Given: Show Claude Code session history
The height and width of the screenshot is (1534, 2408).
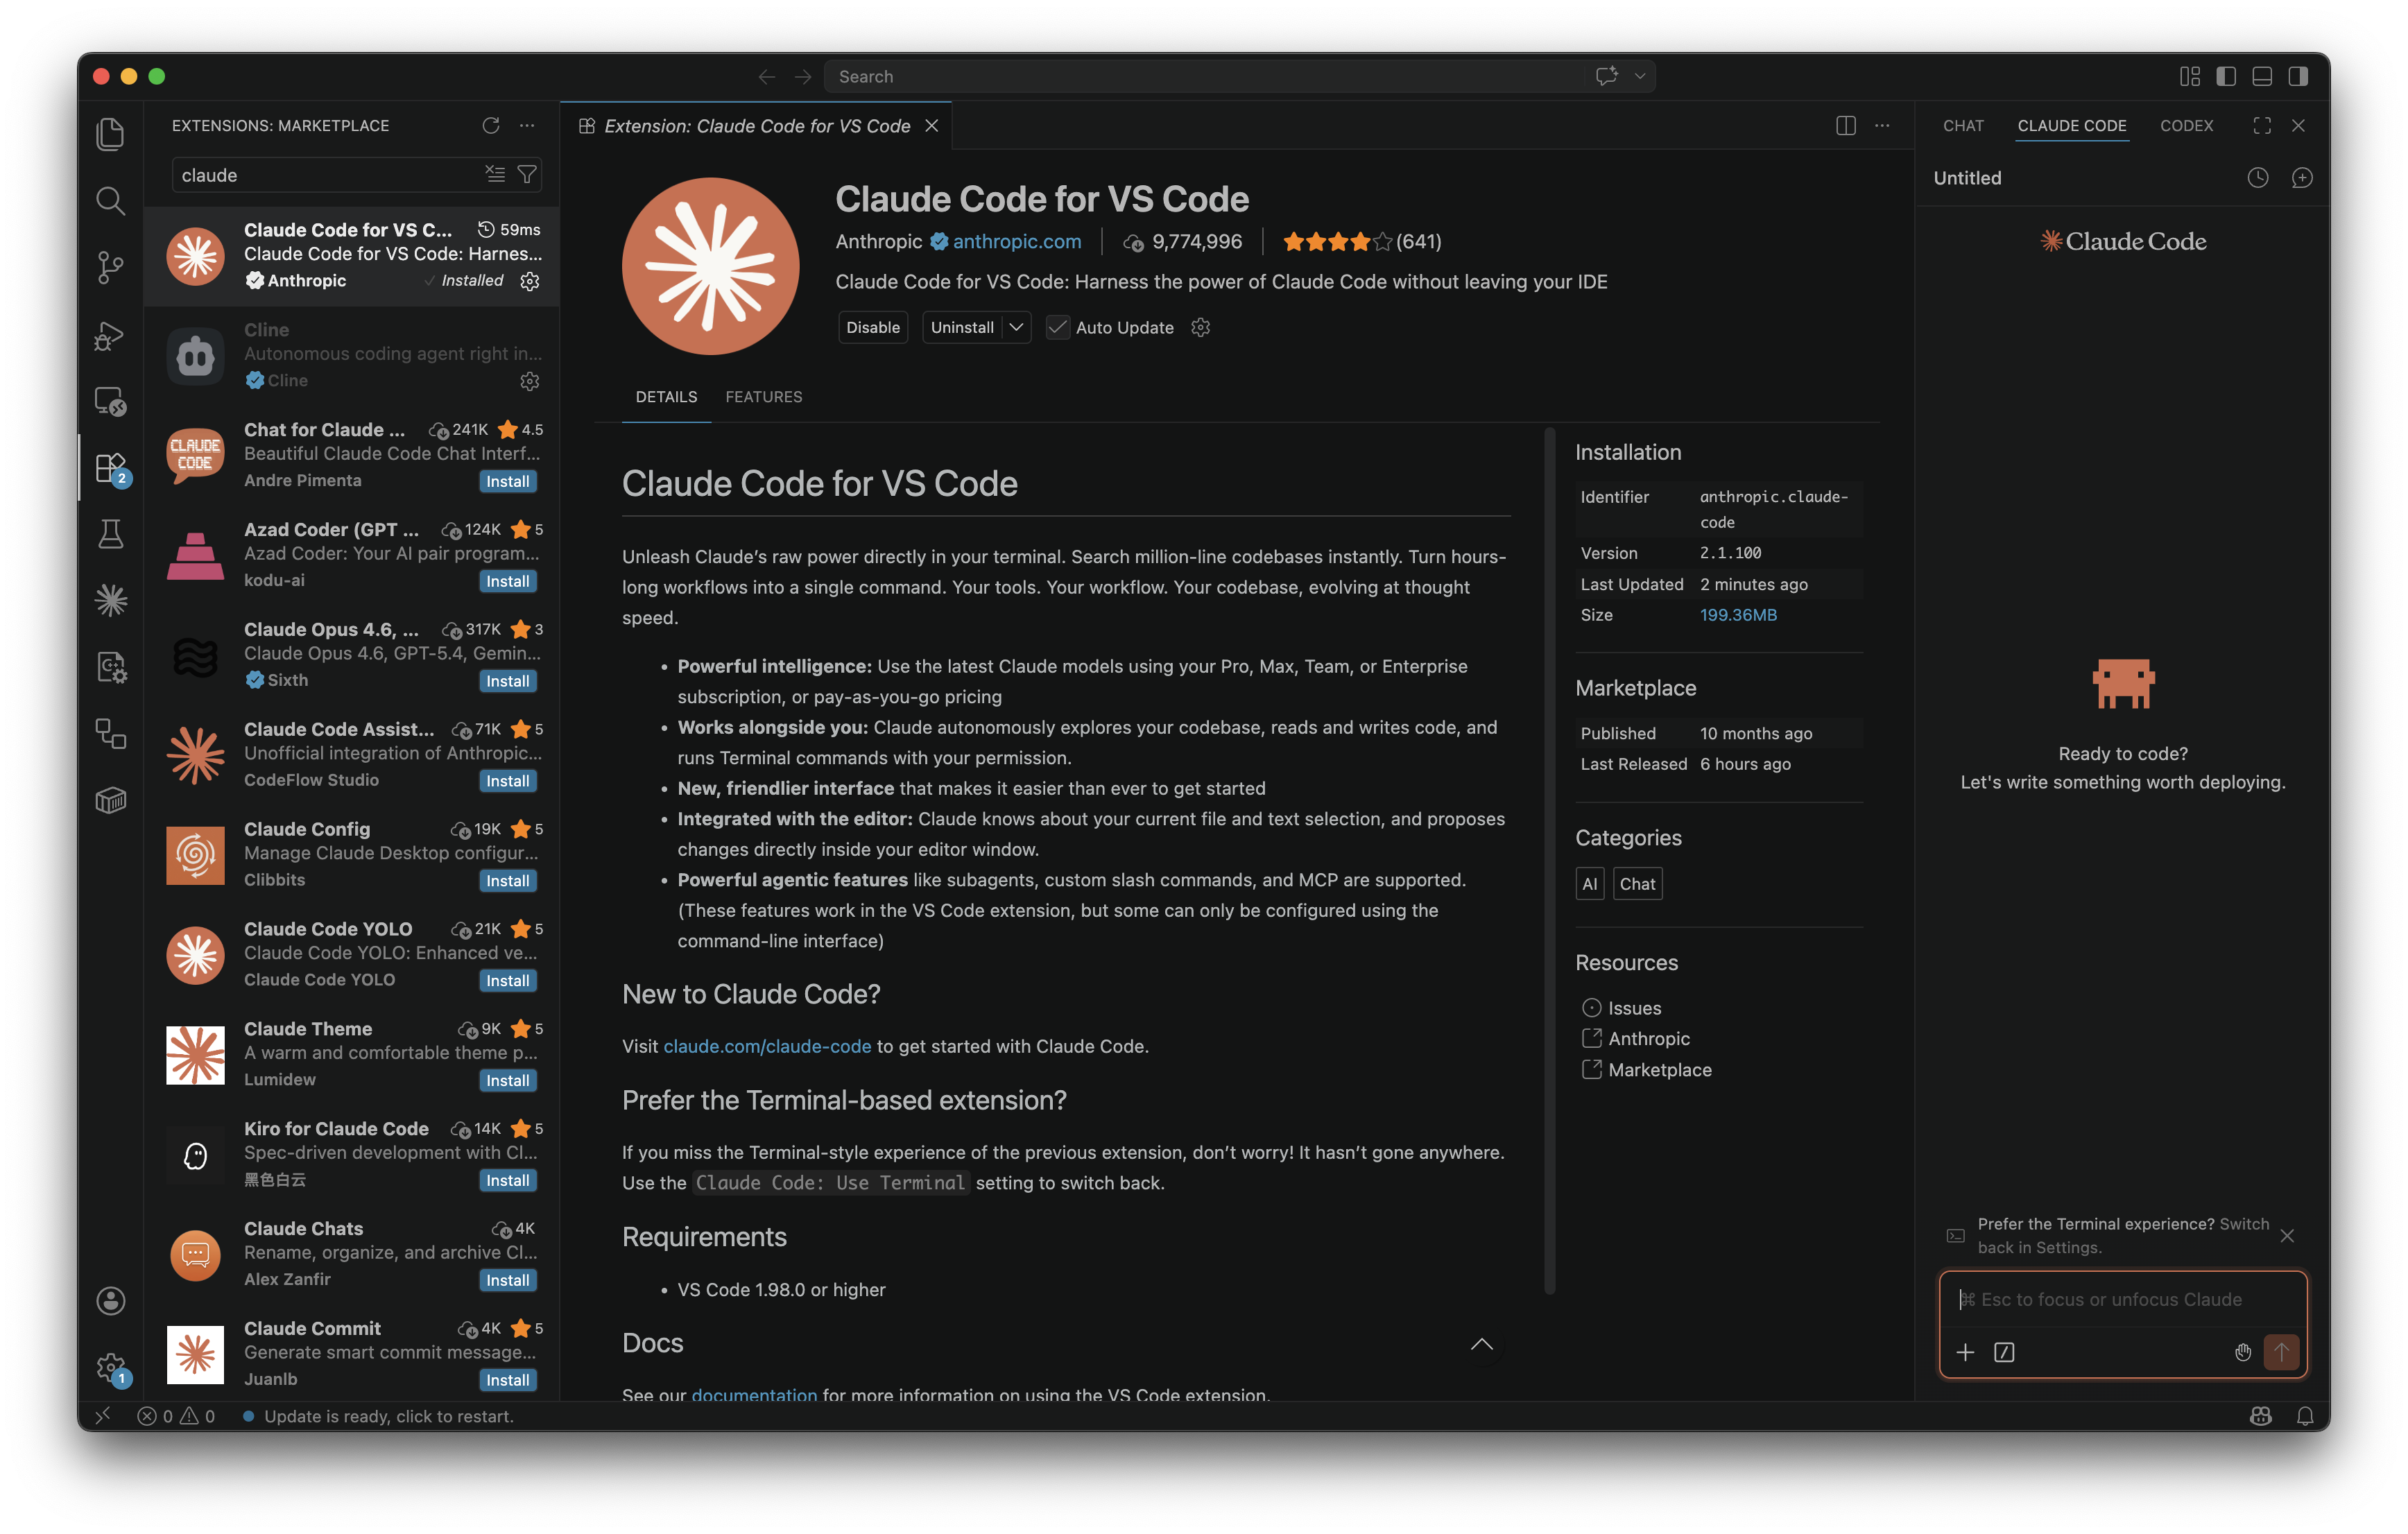Looking at the screenshot, I should click(2258, 178).
